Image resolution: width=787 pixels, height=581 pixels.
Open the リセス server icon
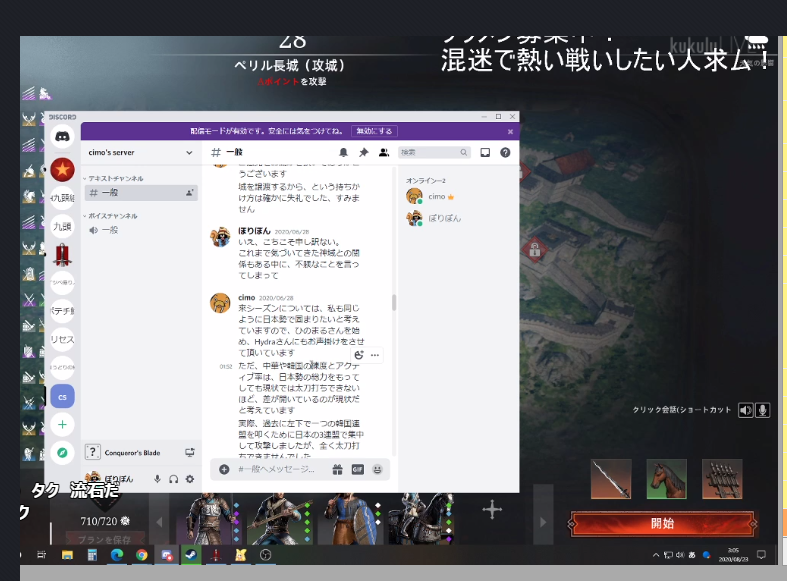point(62,340)
